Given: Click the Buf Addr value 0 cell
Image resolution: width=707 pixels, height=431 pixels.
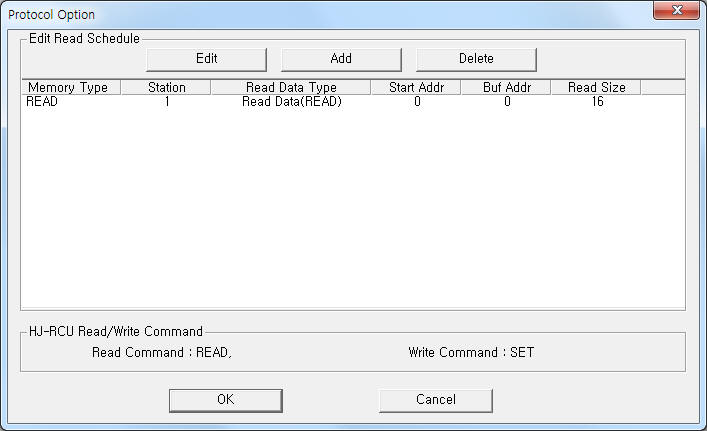Looking at the screenshot, I should (507, 102).
